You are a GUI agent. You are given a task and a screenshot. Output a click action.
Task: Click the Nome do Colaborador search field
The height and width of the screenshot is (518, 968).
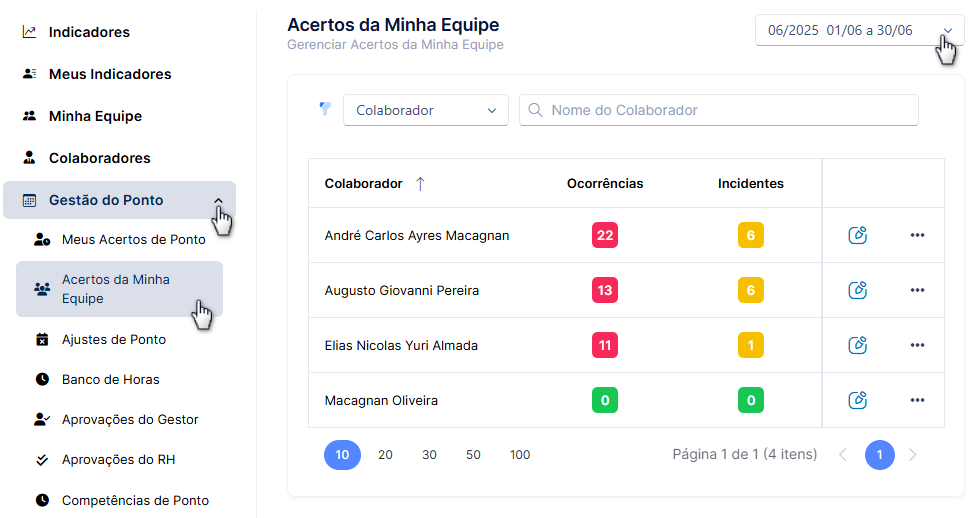click(x=719, y=110)
